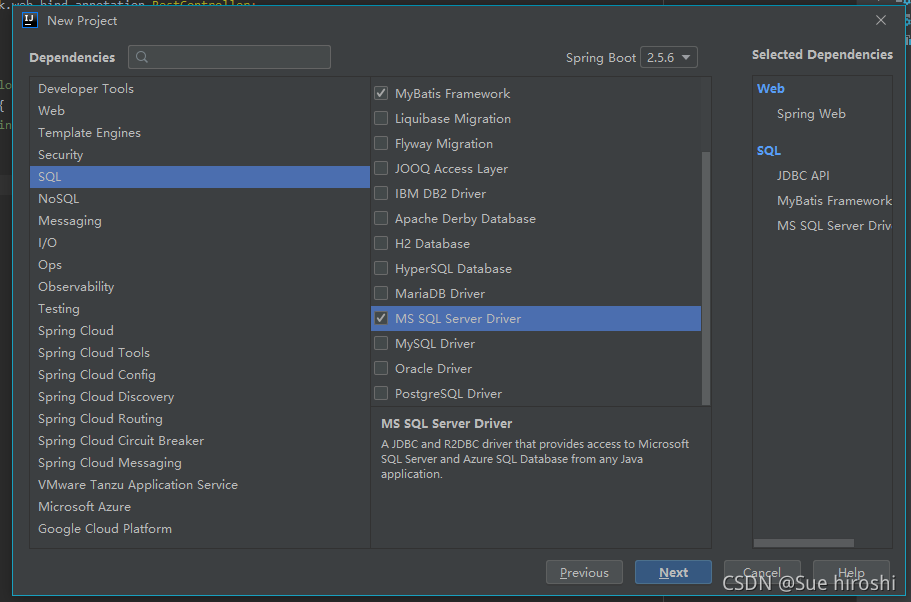Select the Spring Cloud Routing category
911x602 pixels.
click(200, 419)
